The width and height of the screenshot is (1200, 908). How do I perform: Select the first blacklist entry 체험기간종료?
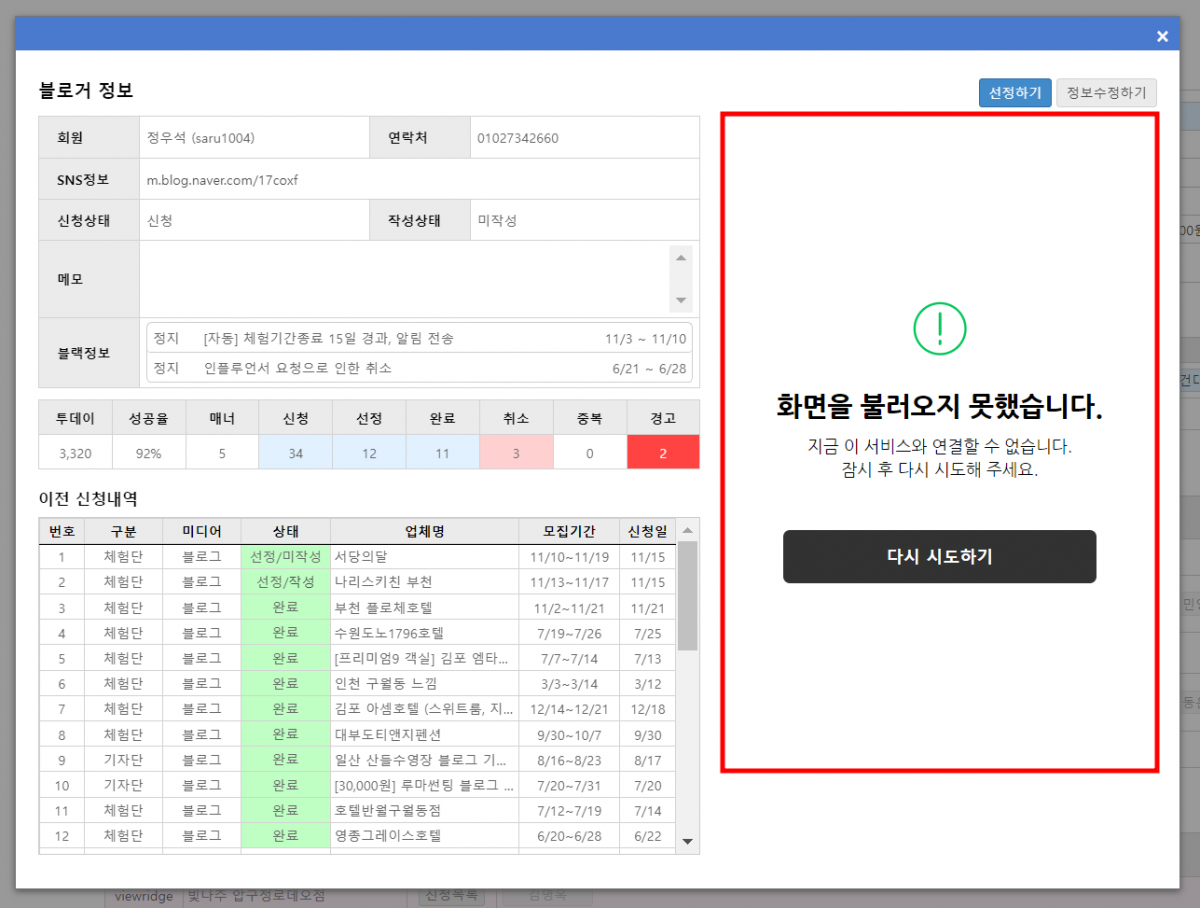pos(419,339)
